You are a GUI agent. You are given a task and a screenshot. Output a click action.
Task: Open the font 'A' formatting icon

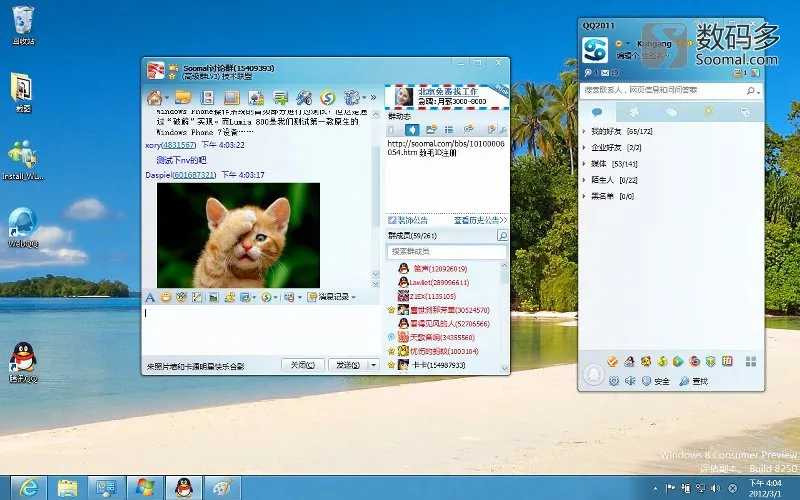pyautogui.click(x=149, y=297)
